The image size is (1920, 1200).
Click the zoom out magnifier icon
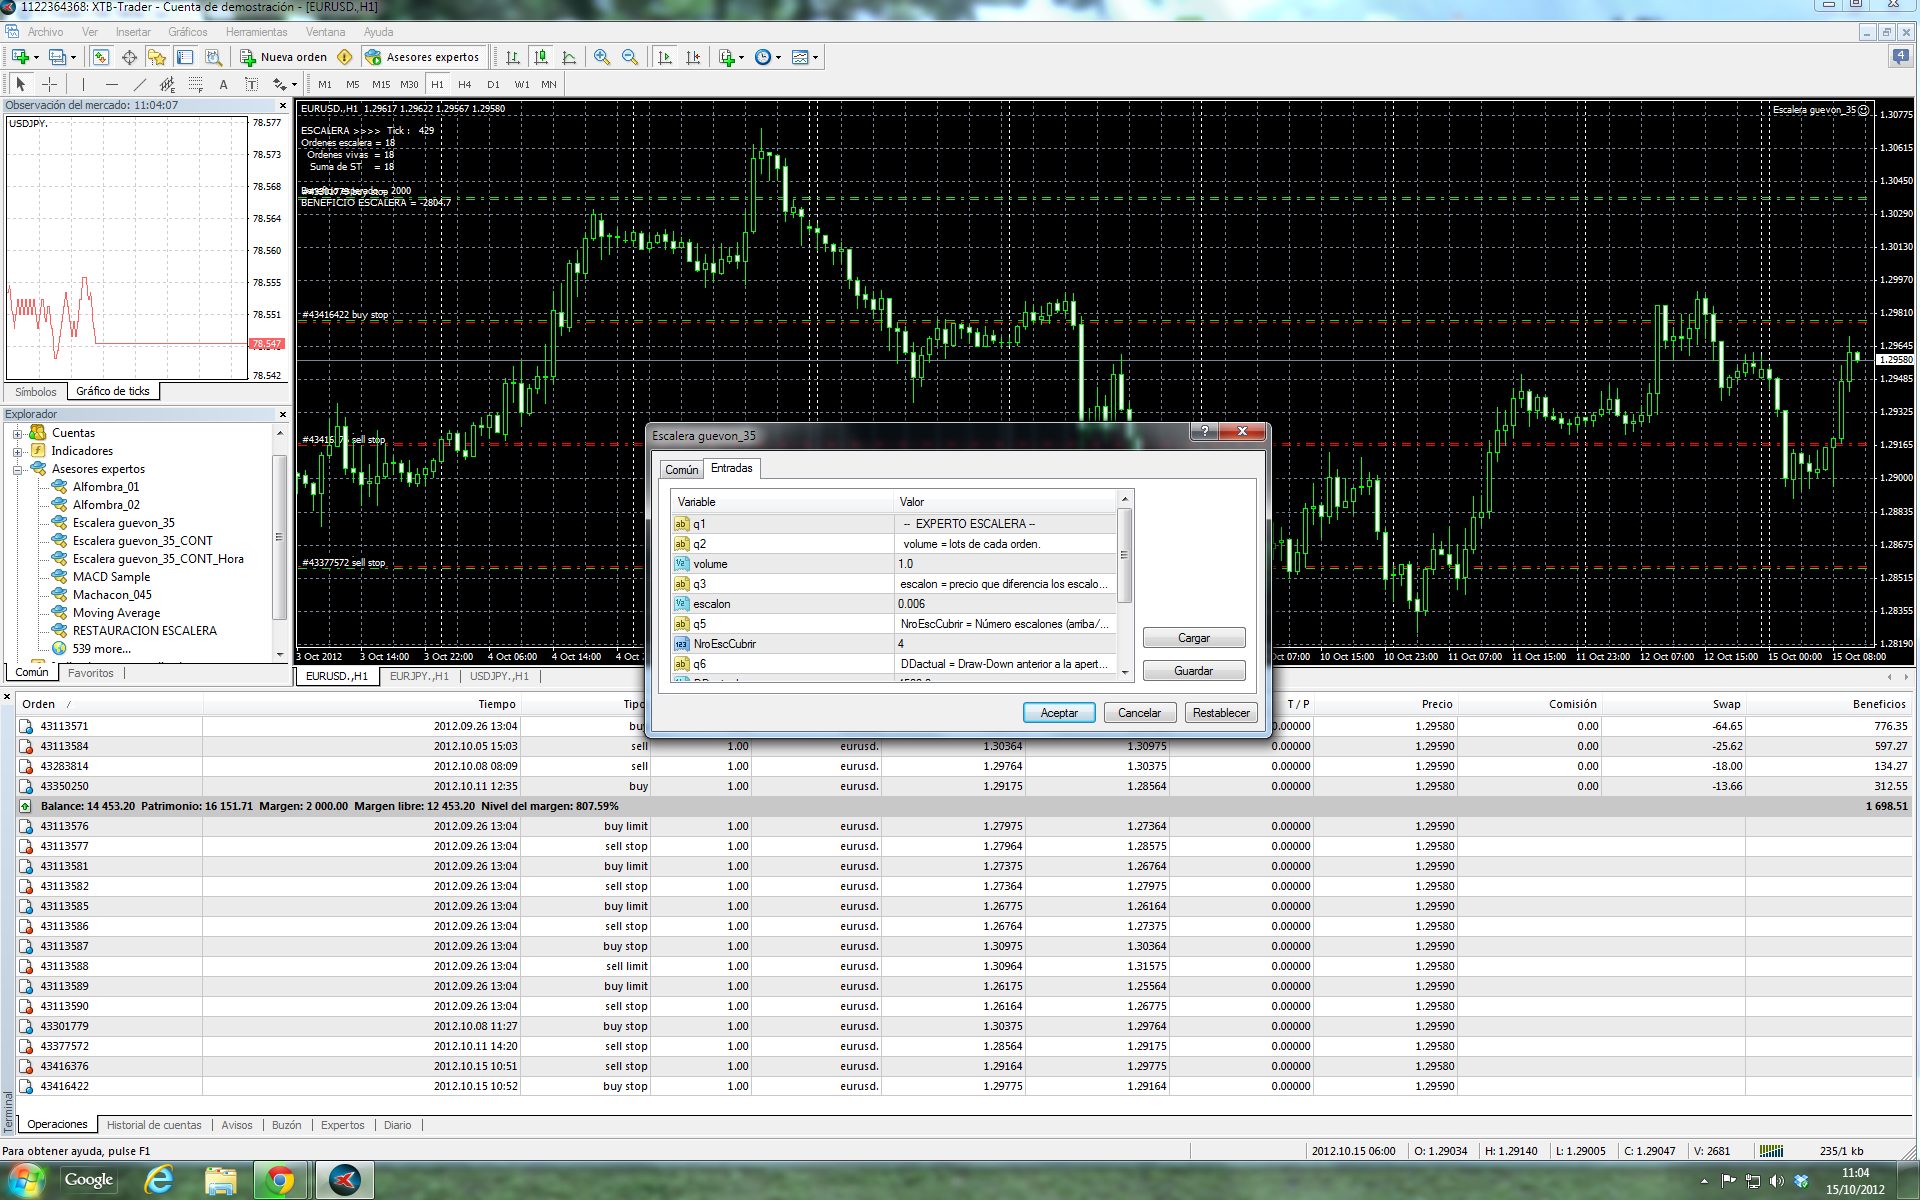630,57
